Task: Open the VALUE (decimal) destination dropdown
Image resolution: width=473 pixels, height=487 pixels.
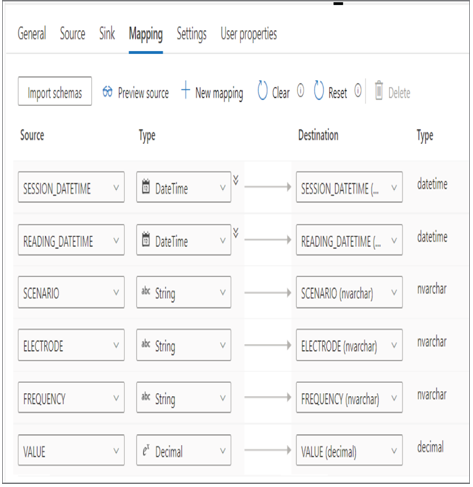Action: click(x=349, y=450)
